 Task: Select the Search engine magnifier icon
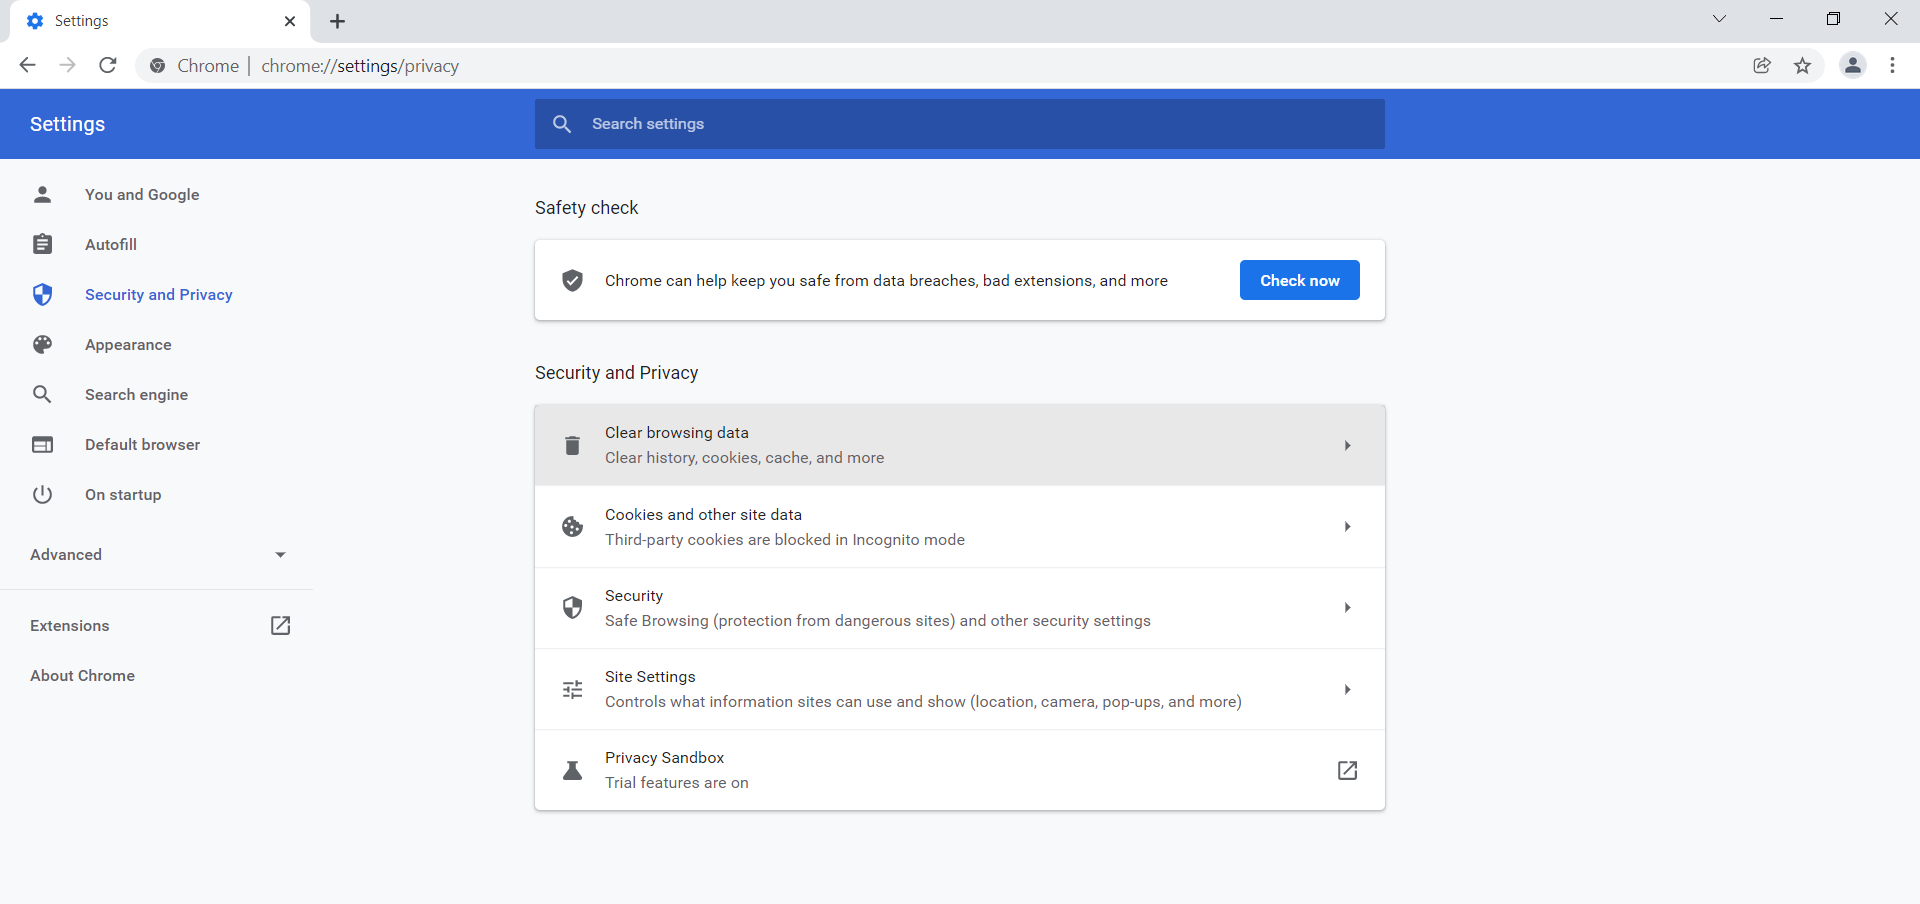tap(43, 394)
